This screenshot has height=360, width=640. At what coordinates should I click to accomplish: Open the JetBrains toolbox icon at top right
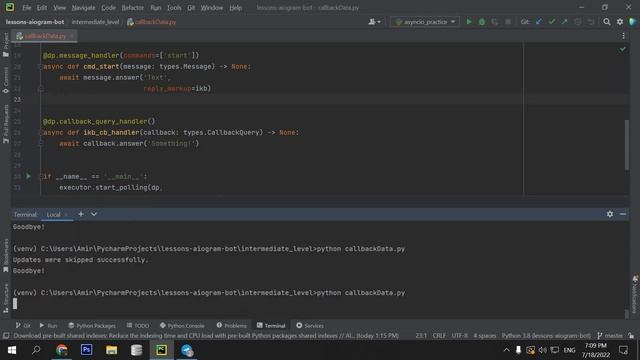tap(633, 22)
